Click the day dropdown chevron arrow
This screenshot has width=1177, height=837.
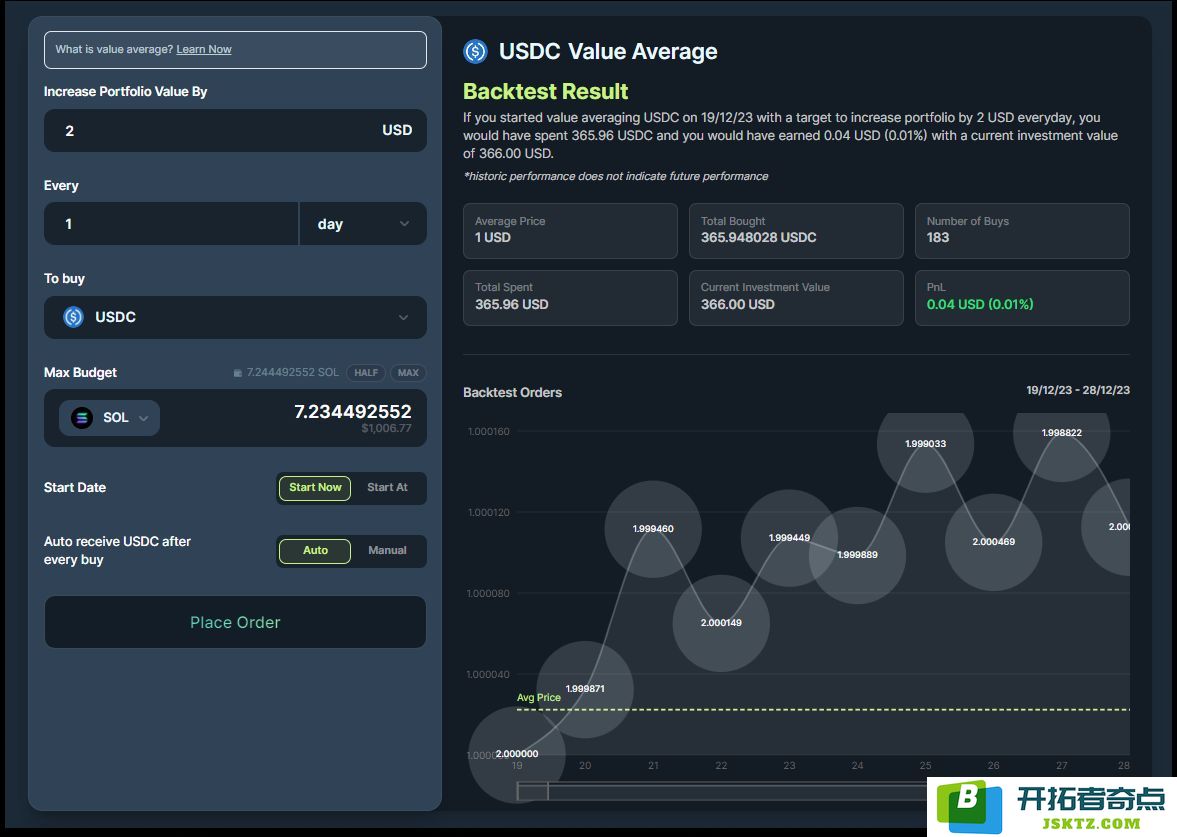(x=404, y=224)
